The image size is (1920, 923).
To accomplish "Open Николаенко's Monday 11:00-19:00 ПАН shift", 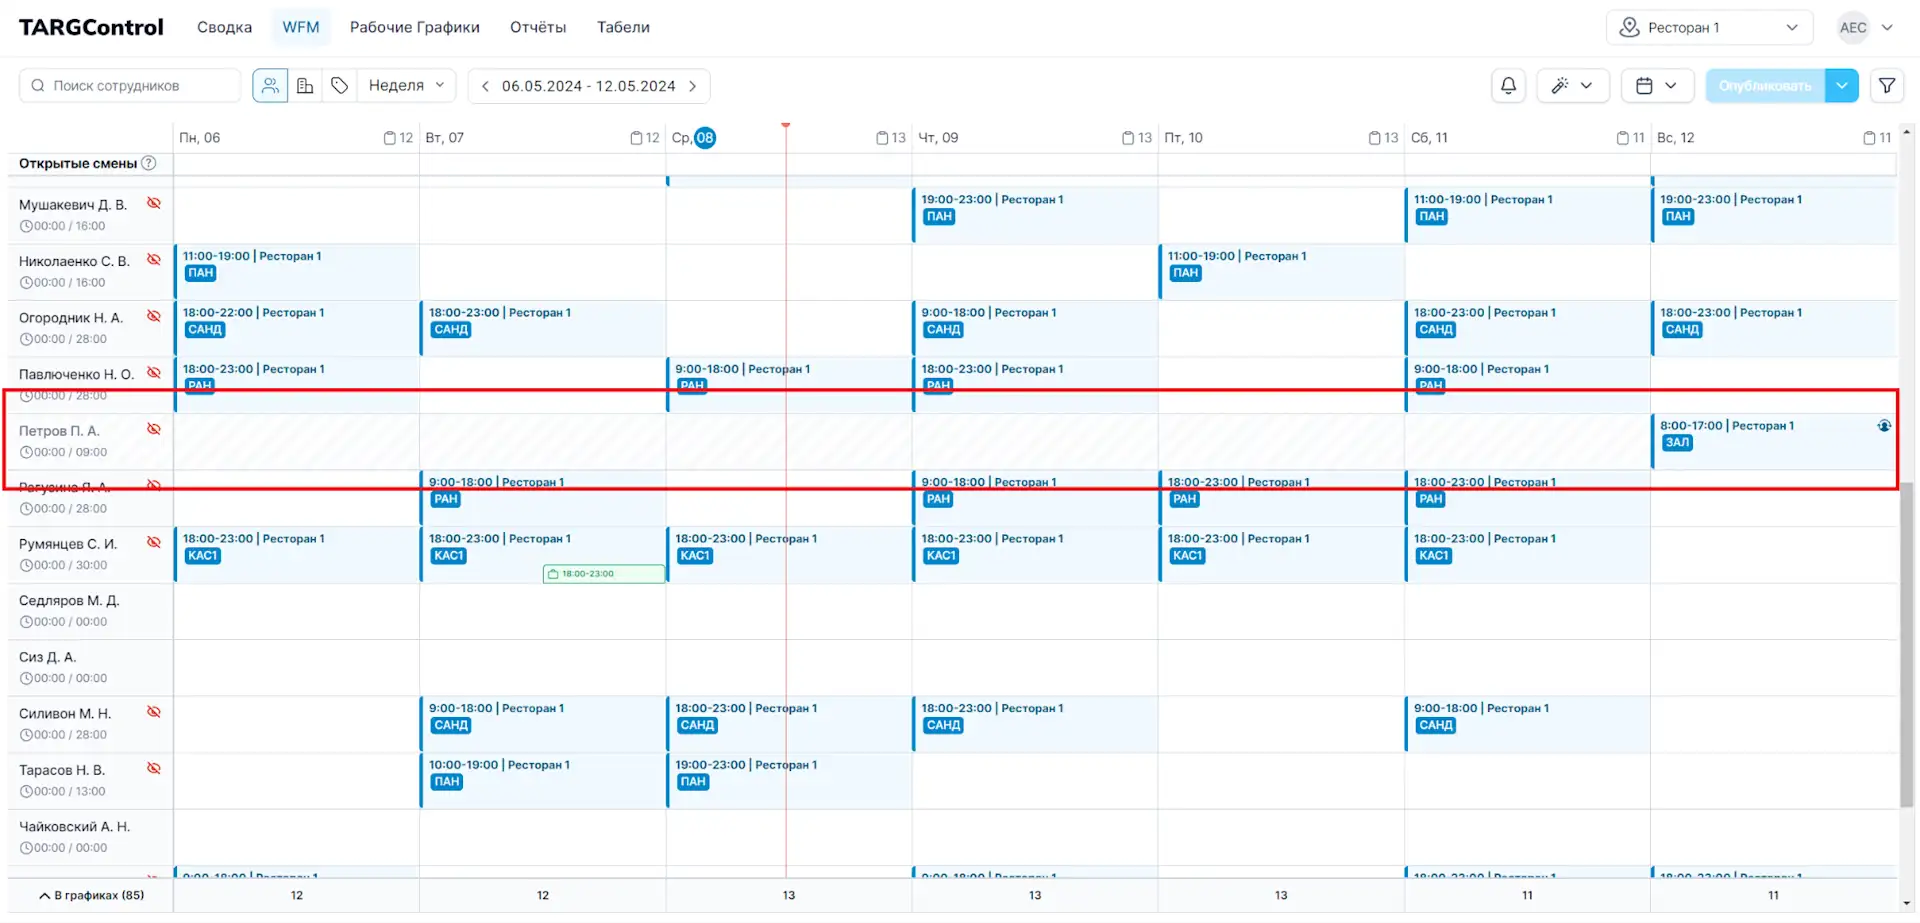I will 296,272.
